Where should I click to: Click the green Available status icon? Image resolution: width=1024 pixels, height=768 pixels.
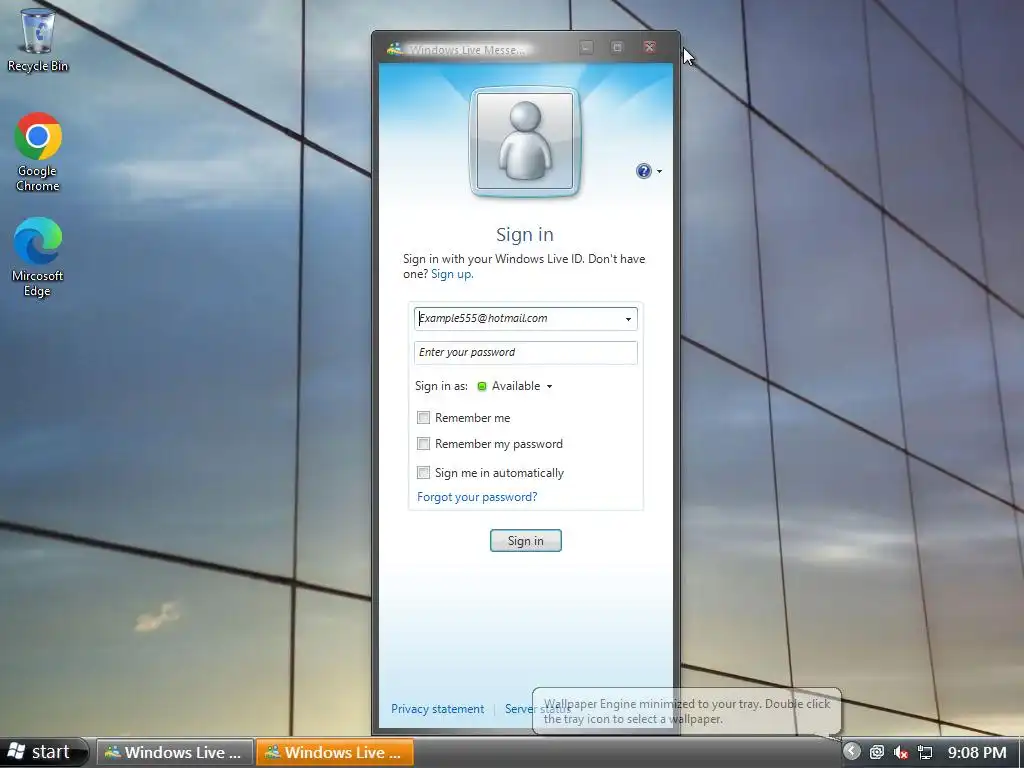482,387
